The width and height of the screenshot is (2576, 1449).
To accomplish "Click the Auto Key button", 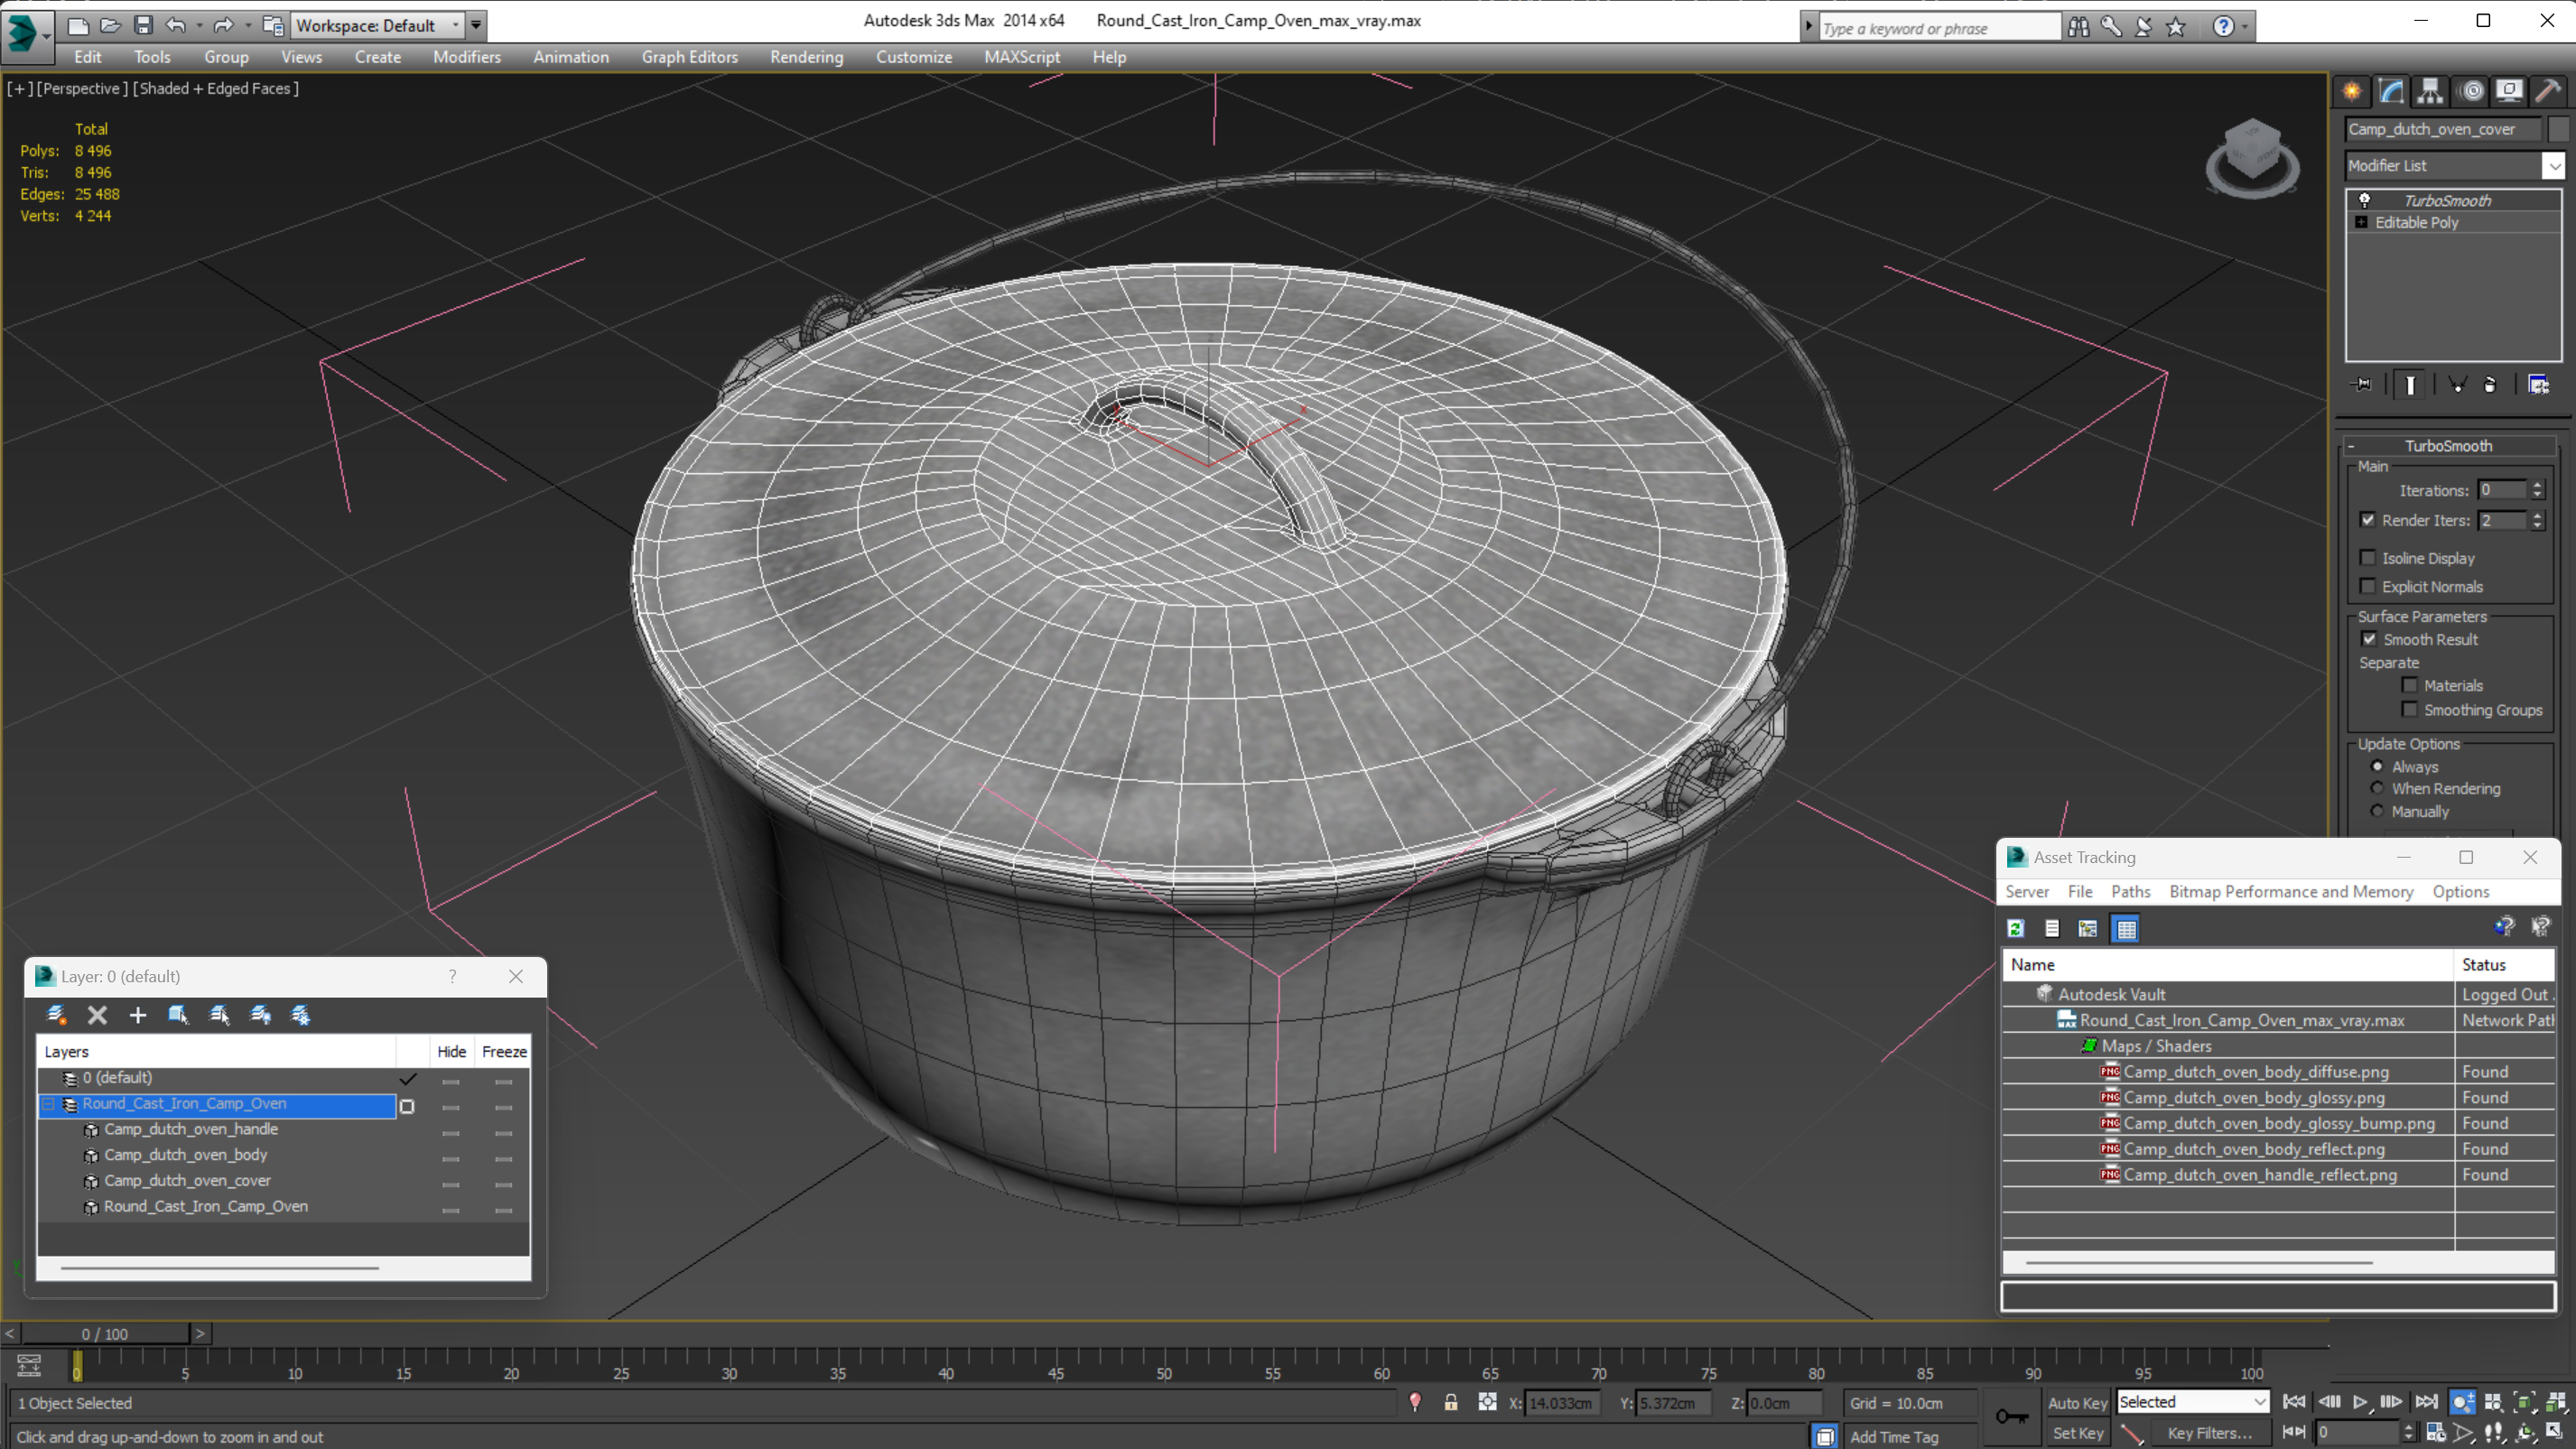I will click(x=2076, y=1403).
